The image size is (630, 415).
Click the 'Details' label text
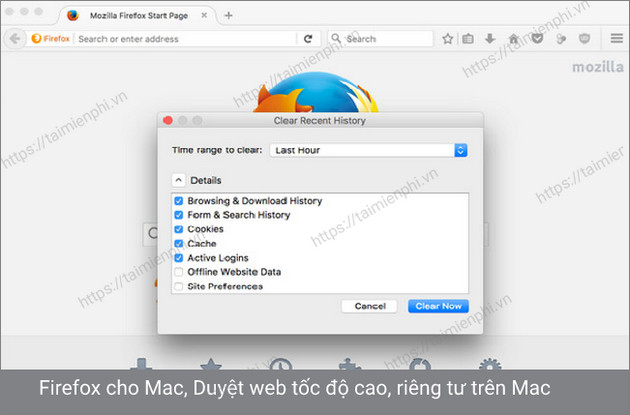tap(206, 180)
